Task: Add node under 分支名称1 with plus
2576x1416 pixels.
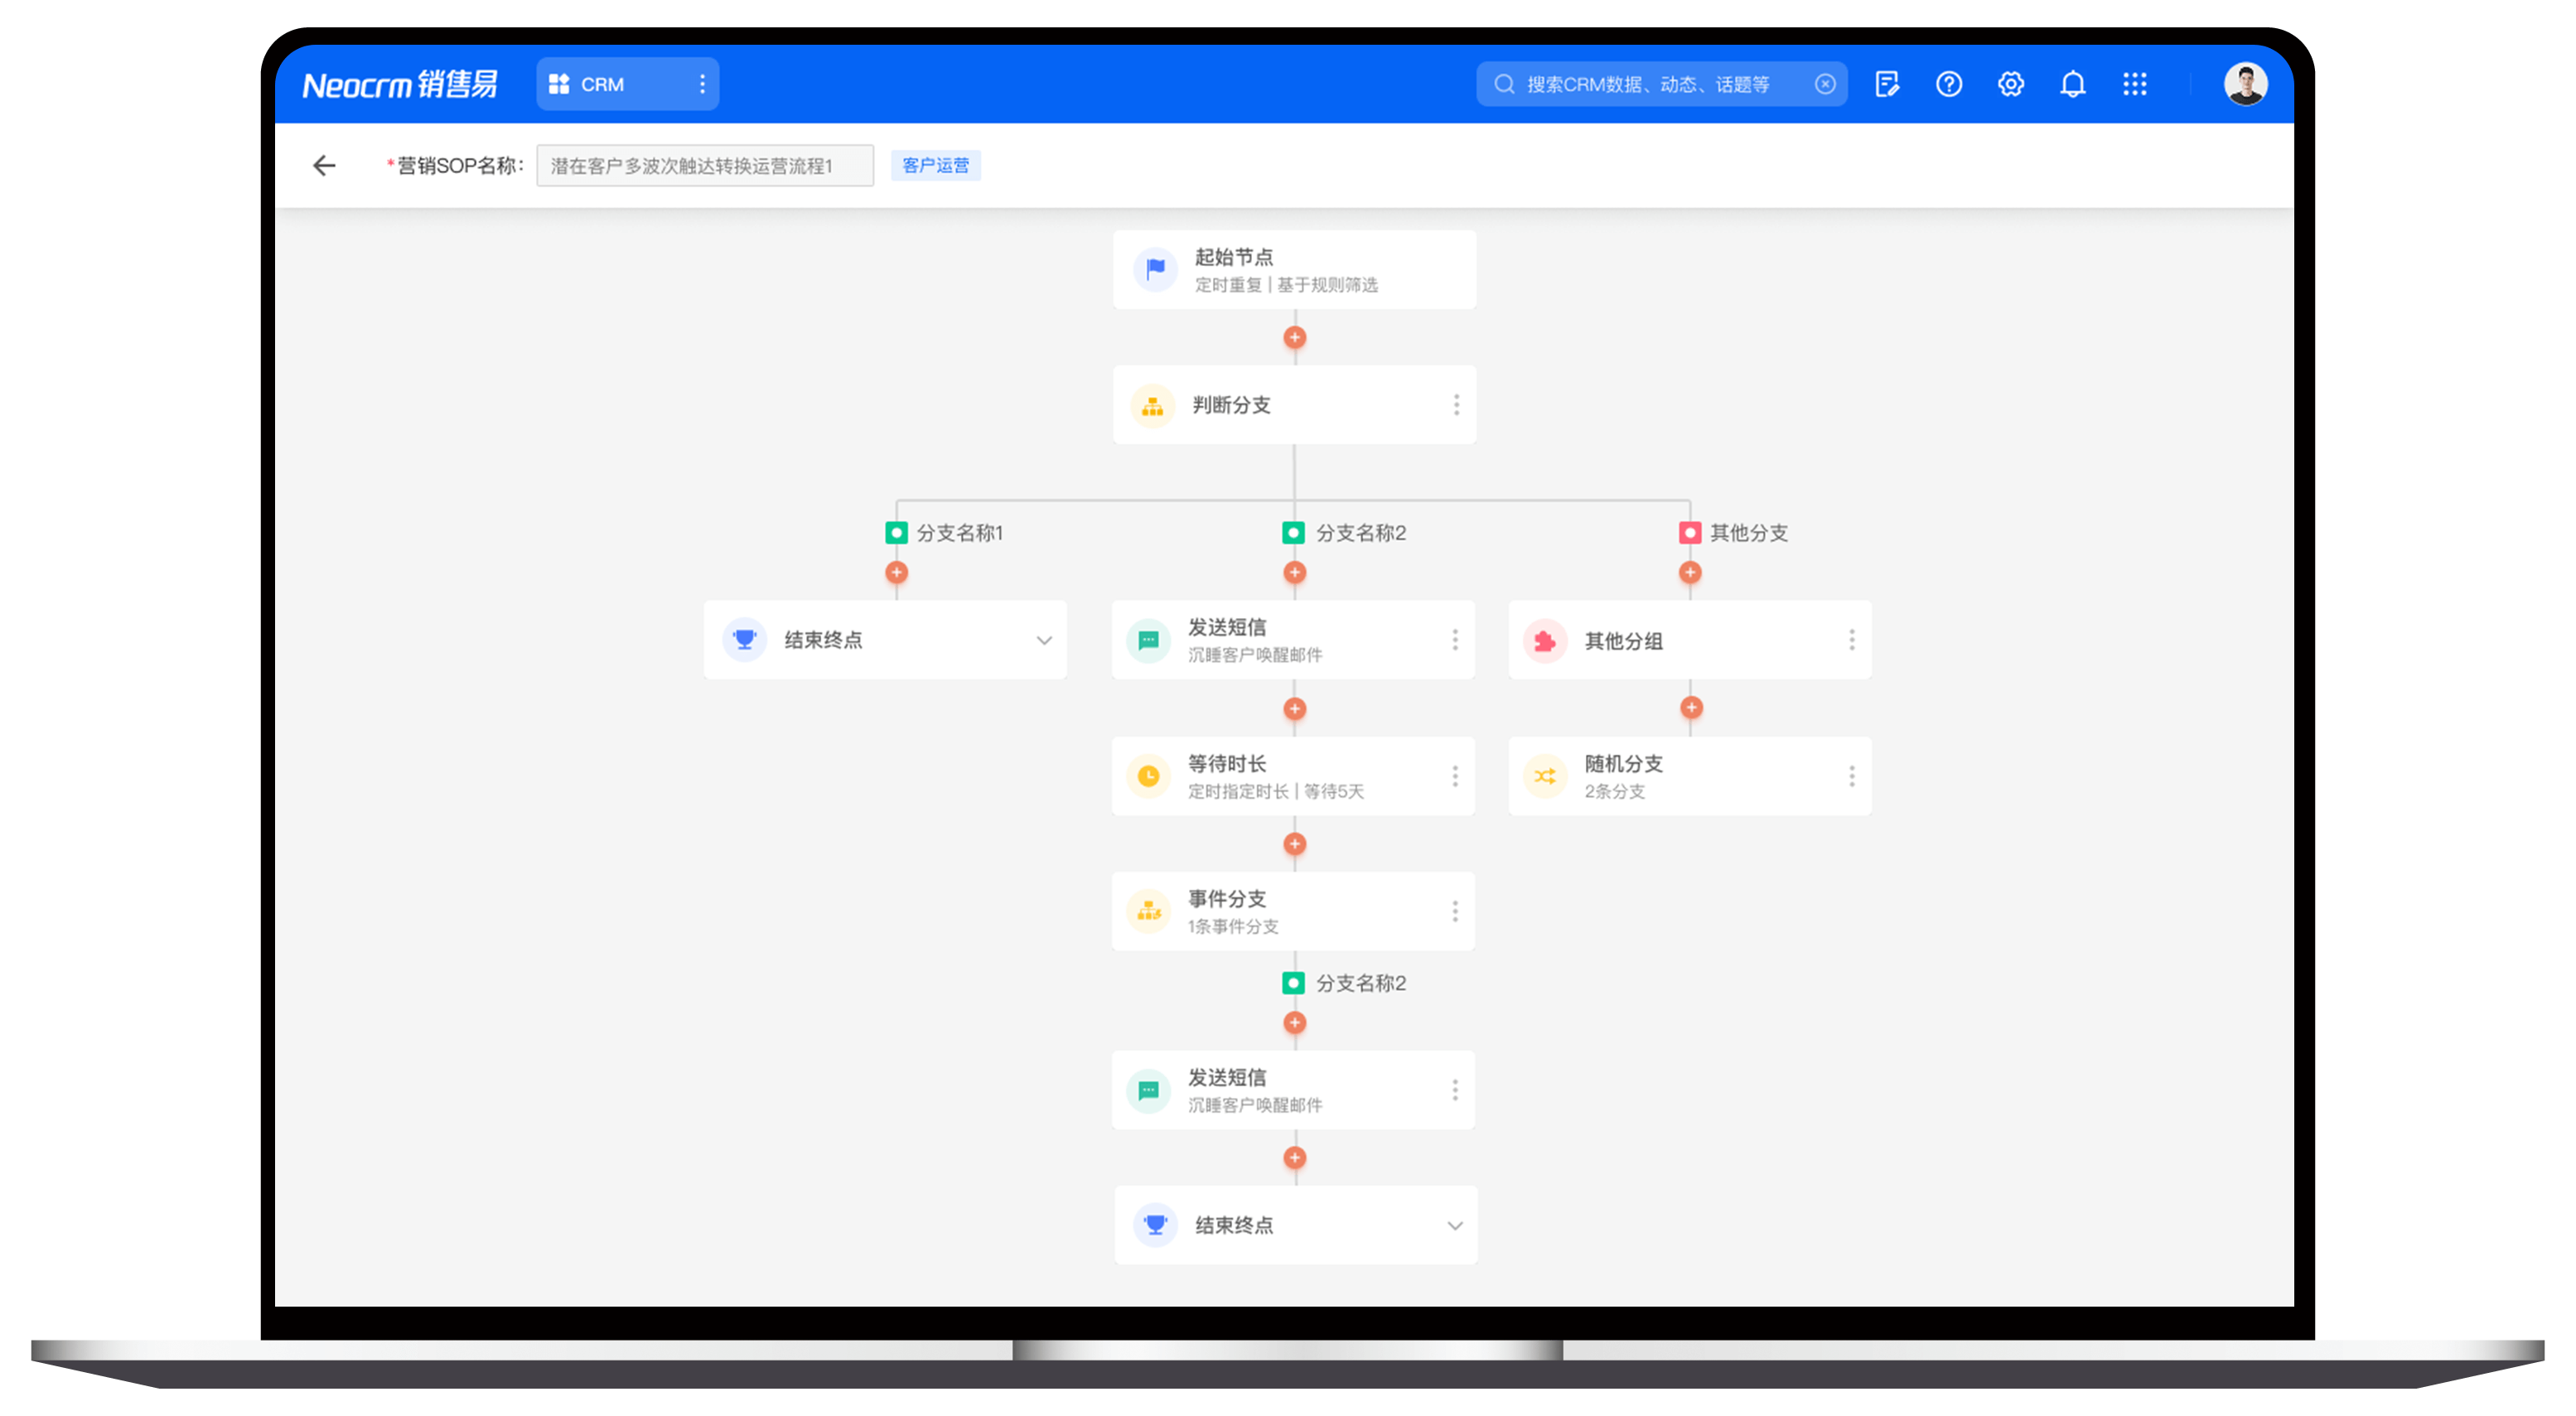Action: 896,572
